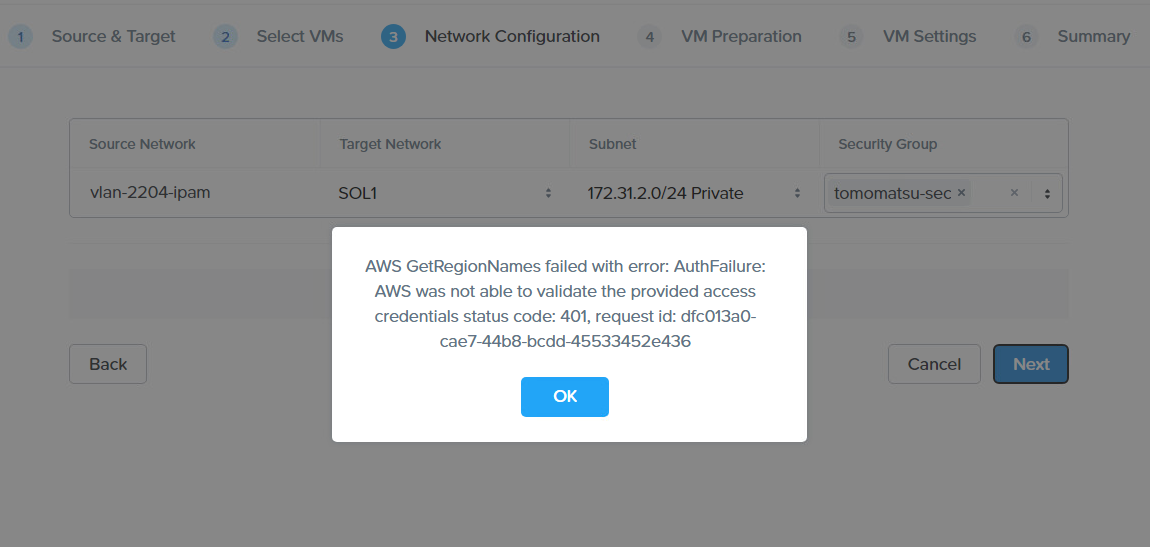
Task: Open the VM Settings step
Action: 929,37
